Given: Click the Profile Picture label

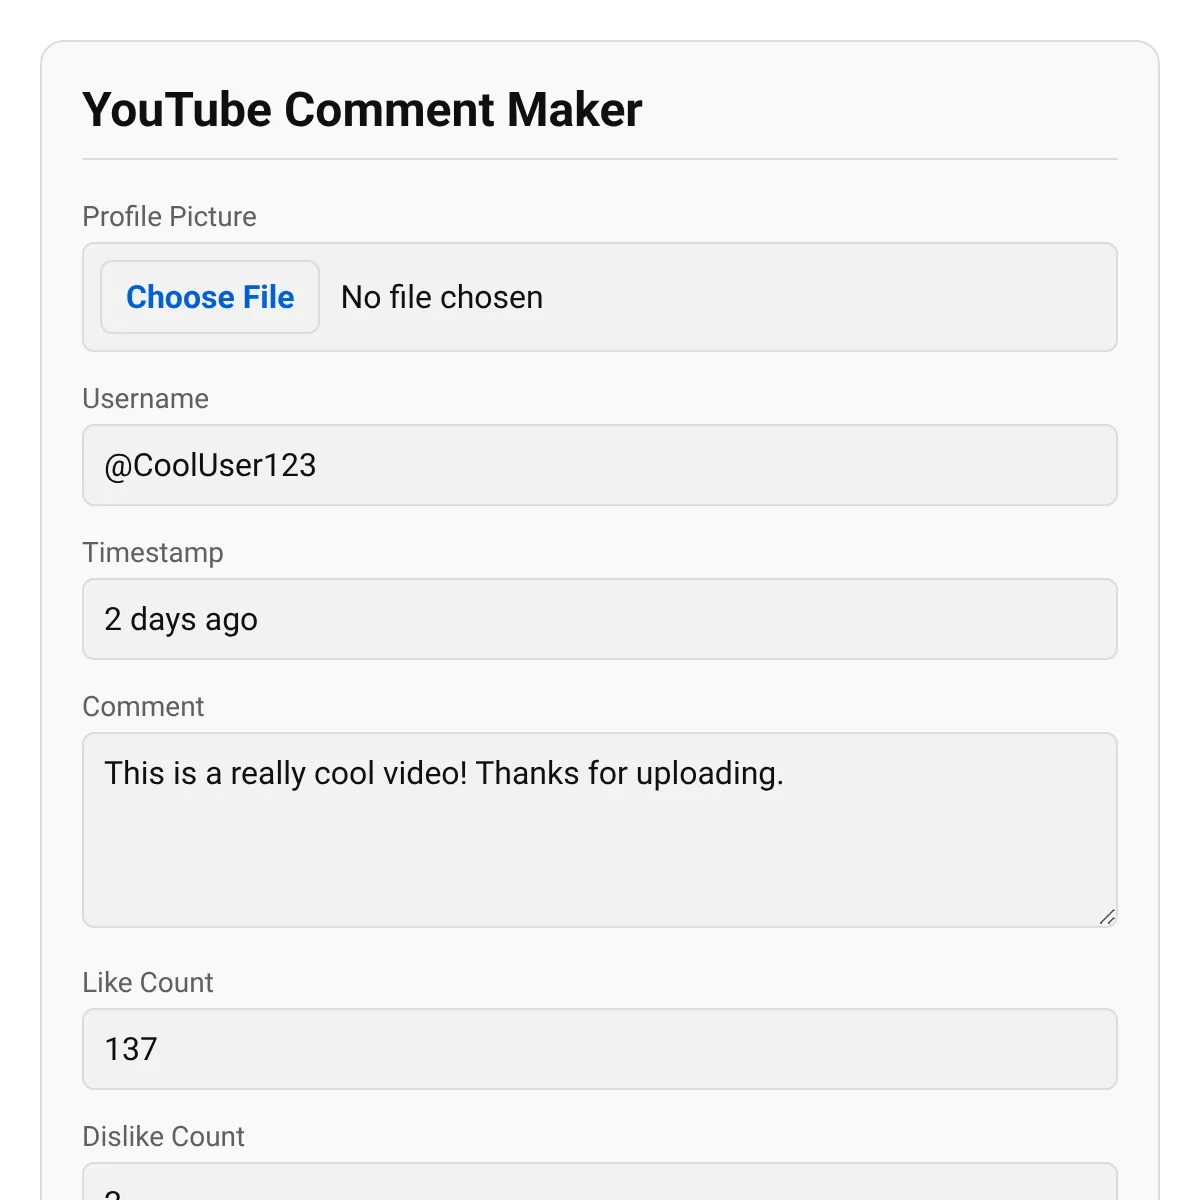Looking at the screenshot, I should coord(169,216).
